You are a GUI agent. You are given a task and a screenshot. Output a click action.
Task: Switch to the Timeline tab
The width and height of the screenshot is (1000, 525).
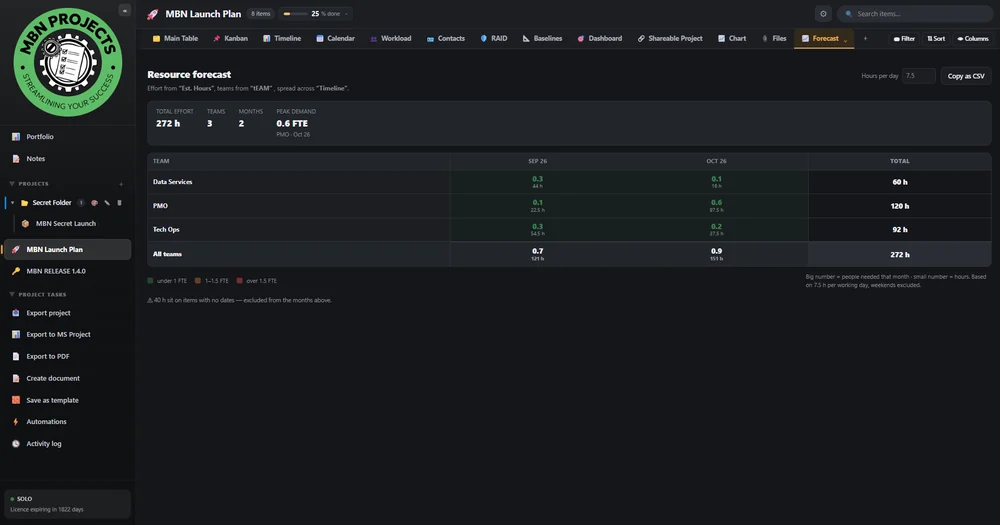tap(282, 38)
